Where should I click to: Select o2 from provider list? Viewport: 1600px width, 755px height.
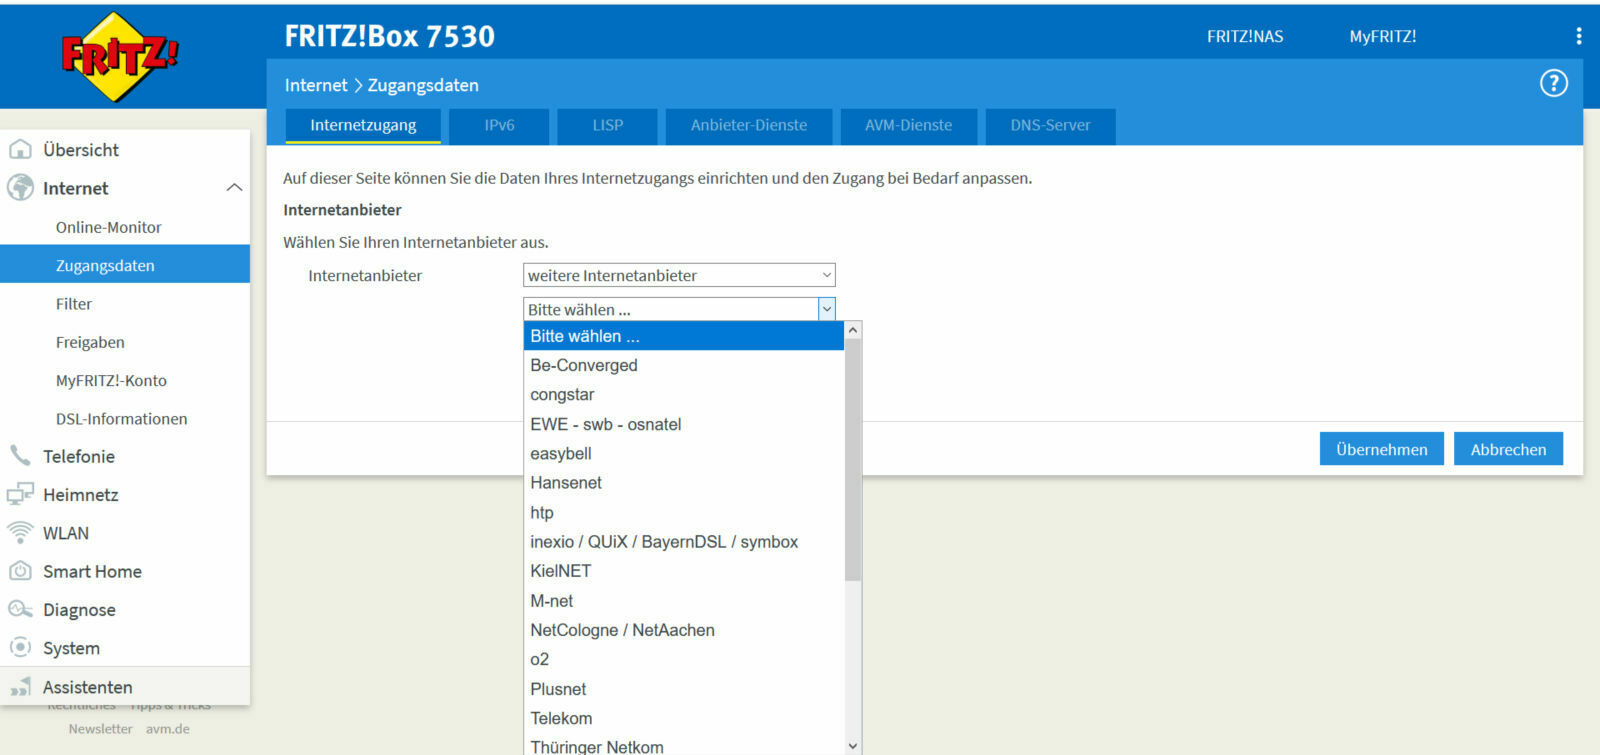pyautogui.click(x=684, y=659)
